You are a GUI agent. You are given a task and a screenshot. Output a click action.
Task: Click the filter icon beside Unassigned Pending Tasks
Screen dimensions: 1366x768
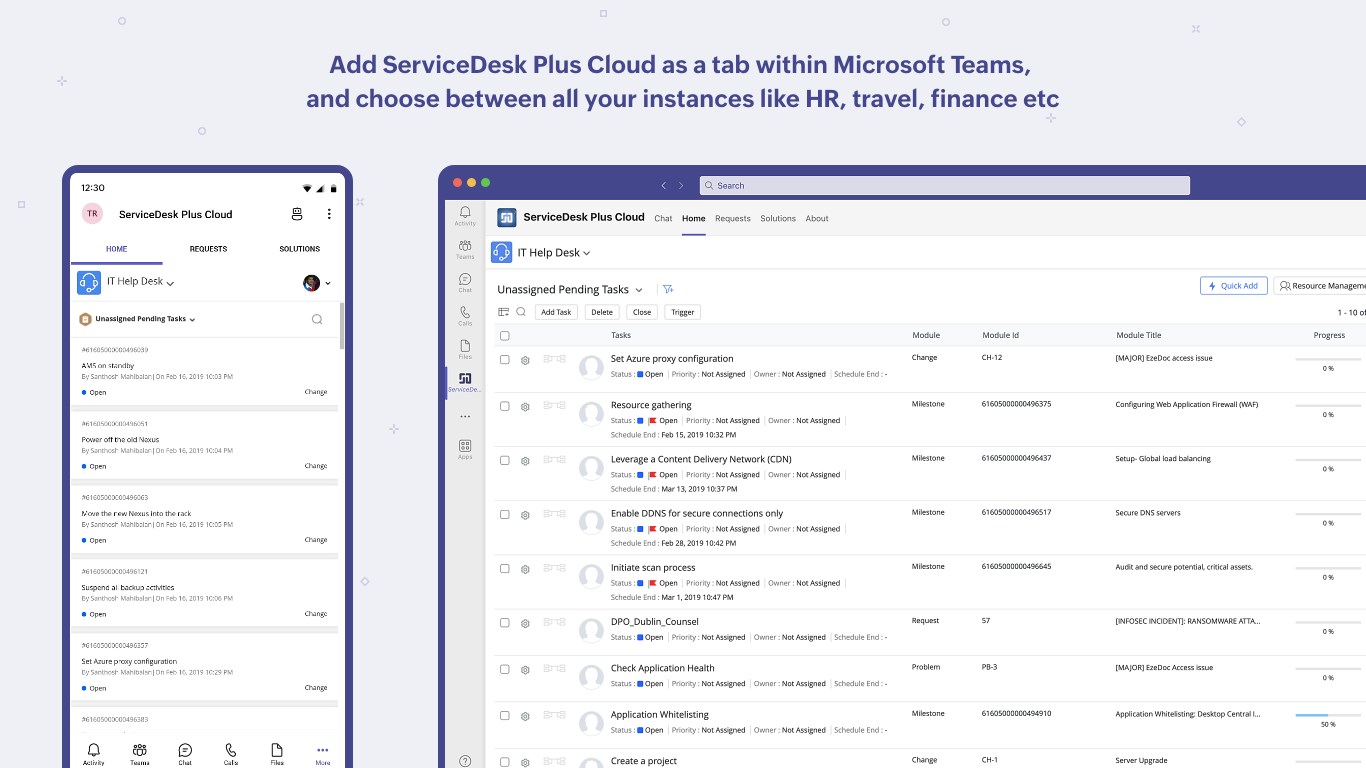(x=668, y=290)
